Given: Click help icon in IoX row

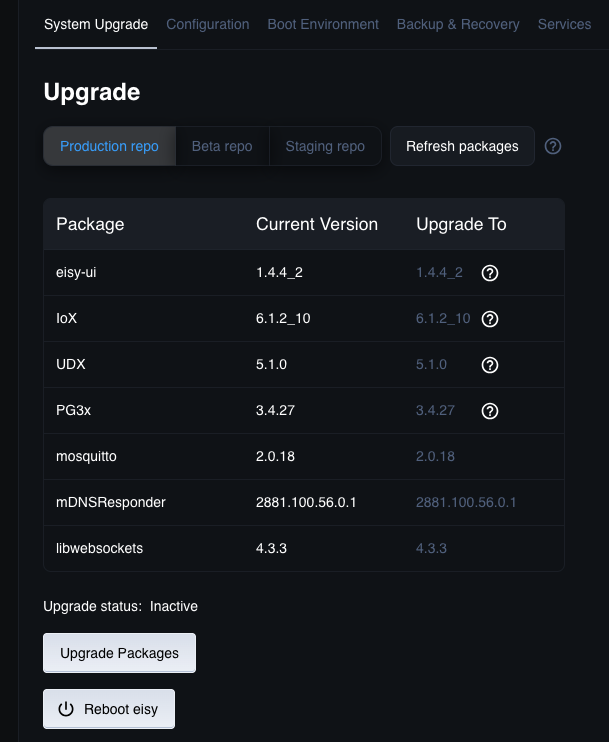Looking at the screenshot, I should 490,319.
